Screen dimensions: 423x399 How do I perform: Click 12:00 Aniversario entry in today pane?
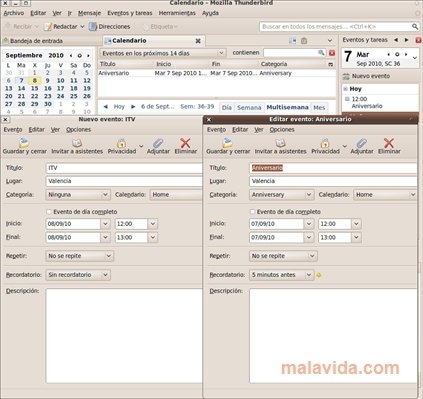[x=380, y=103]
